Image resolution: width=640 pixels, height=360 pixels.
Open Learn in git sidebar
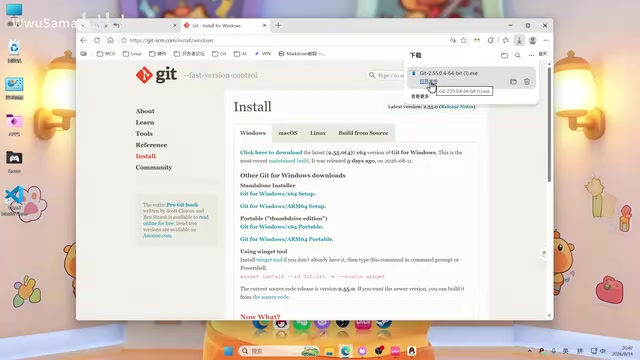coord(145,122)
